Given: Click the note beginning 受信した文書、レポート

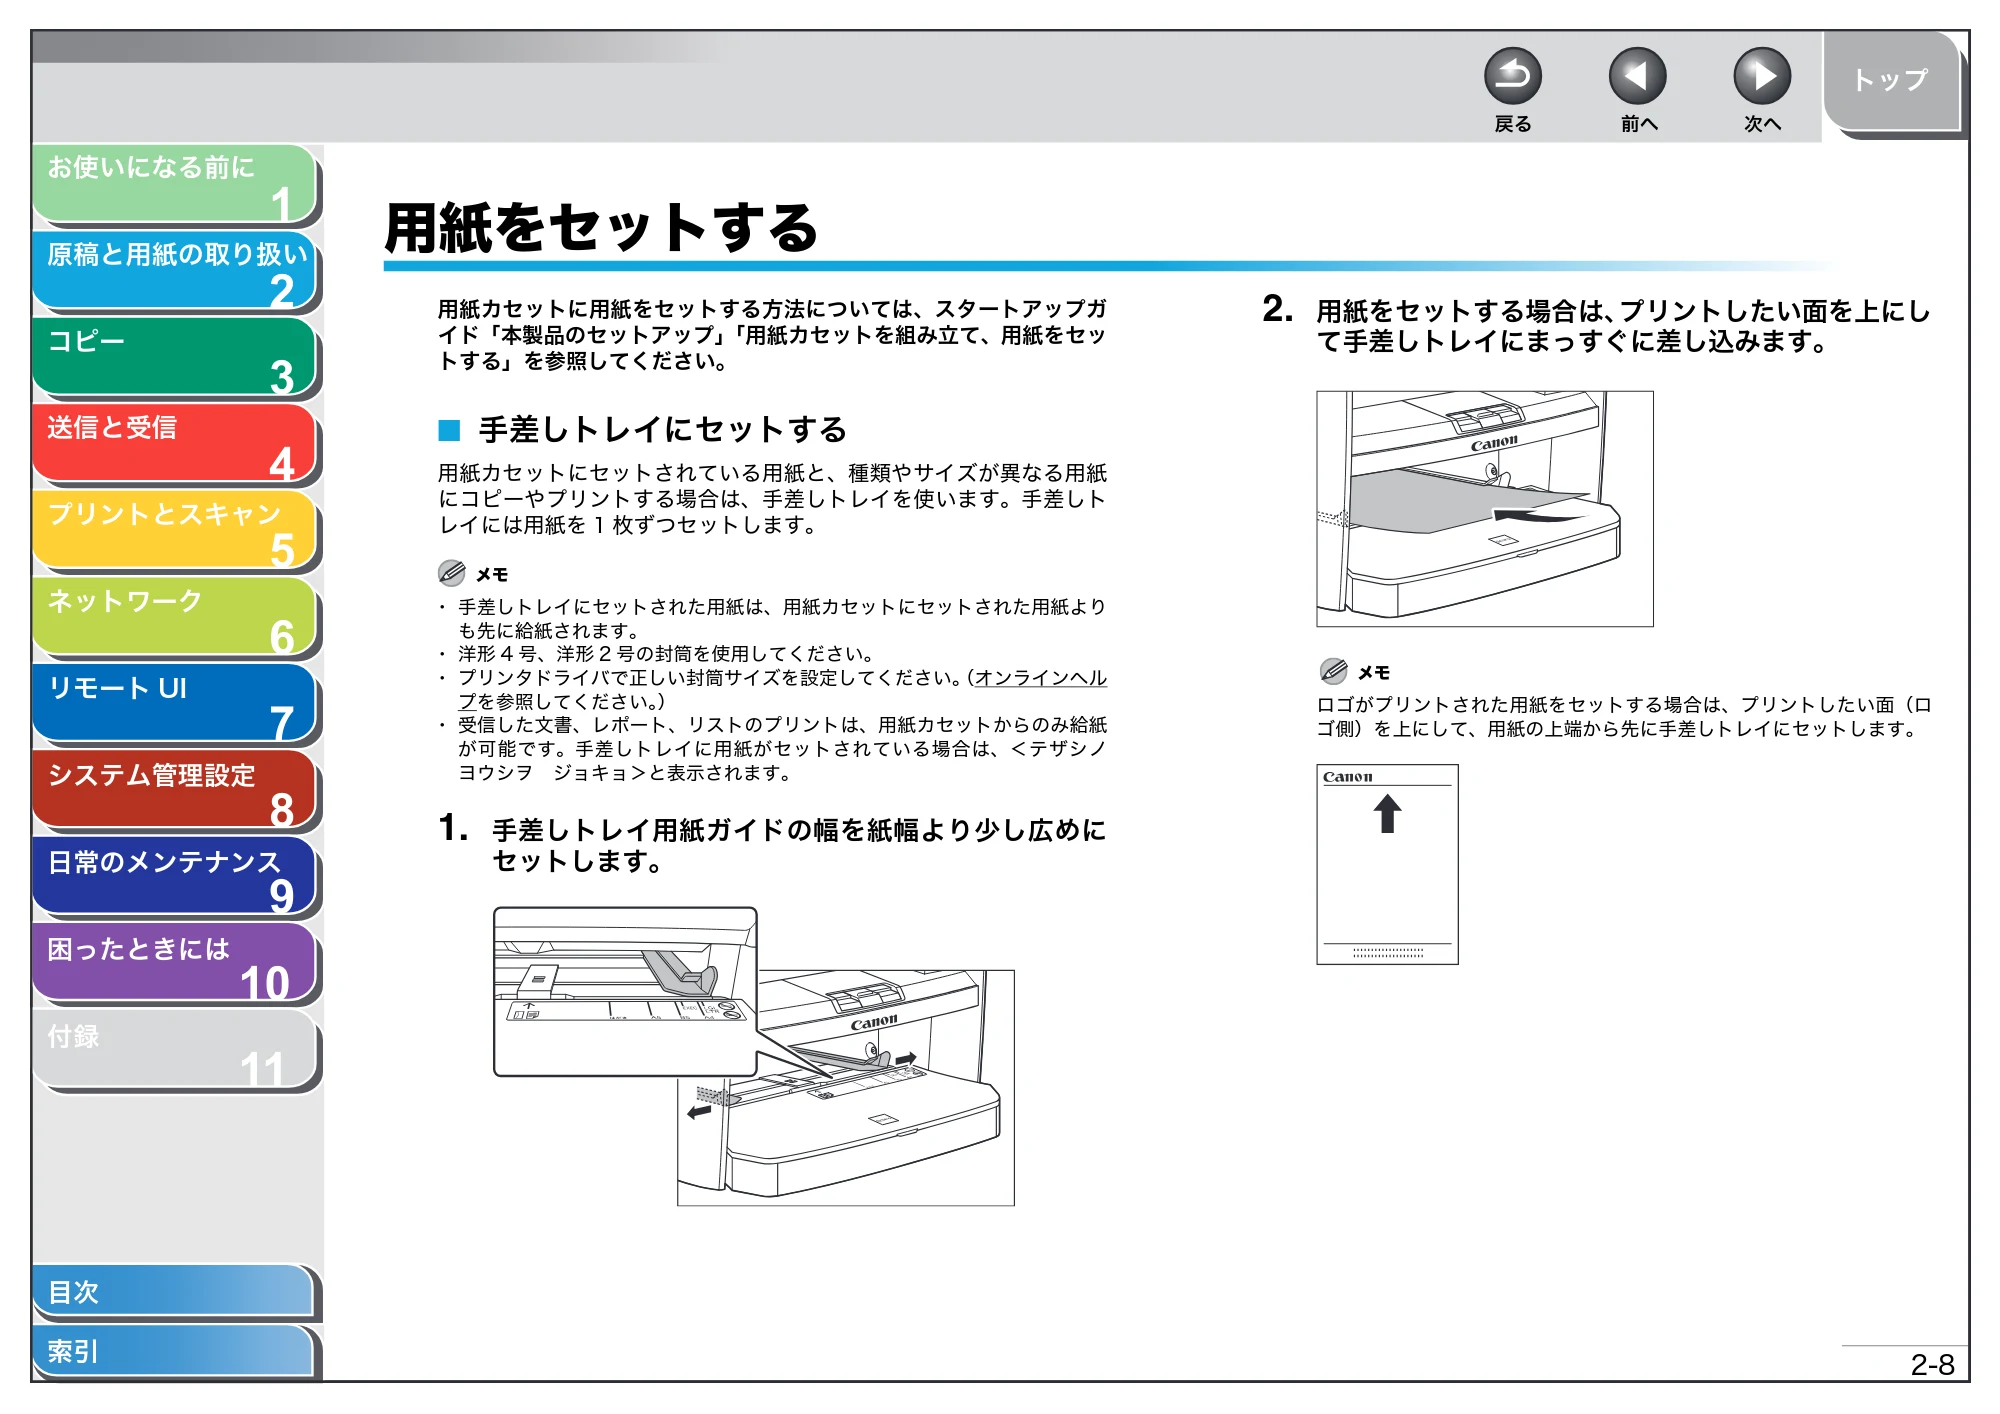Looking at the screenshot, I should (x=782, y=749).
